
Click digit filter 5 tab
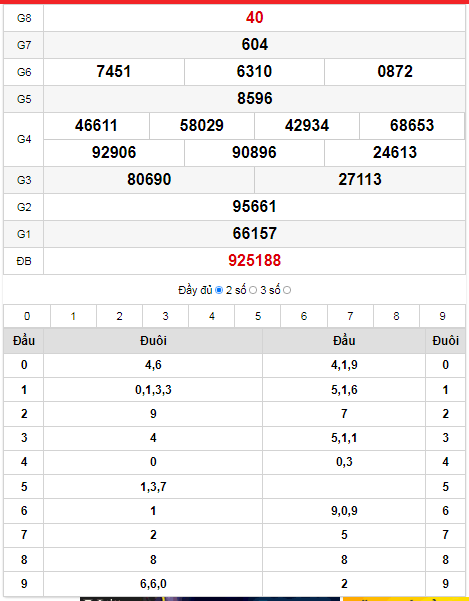[x=258, y=316]
